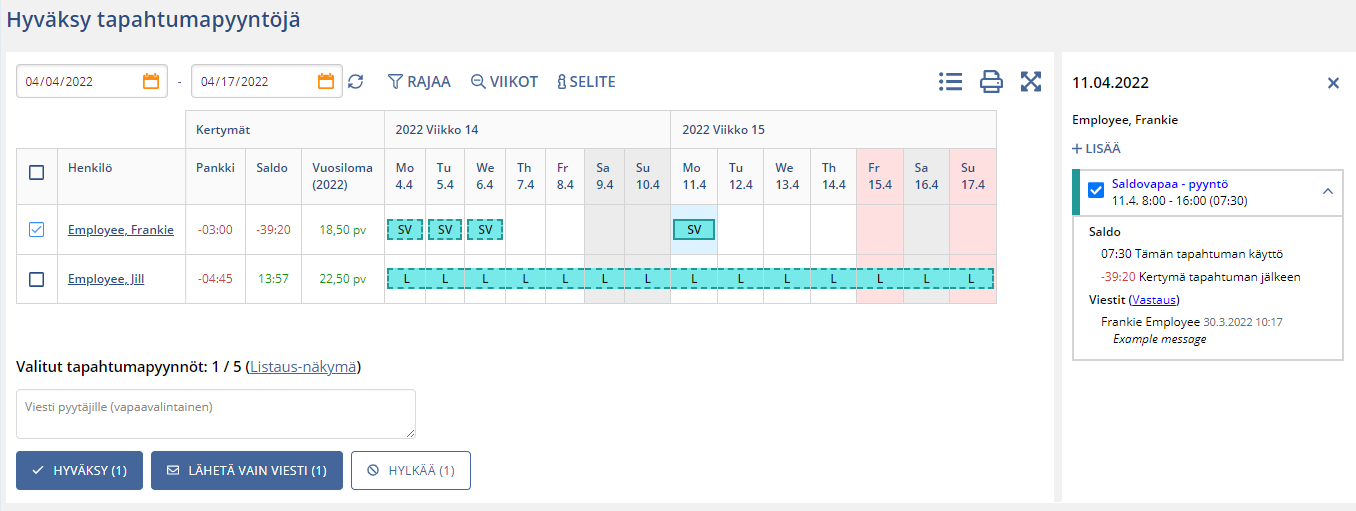The image size is (1356, 511).
Task: Close the 11.04.2022 detail panel
Action: 1333,83
